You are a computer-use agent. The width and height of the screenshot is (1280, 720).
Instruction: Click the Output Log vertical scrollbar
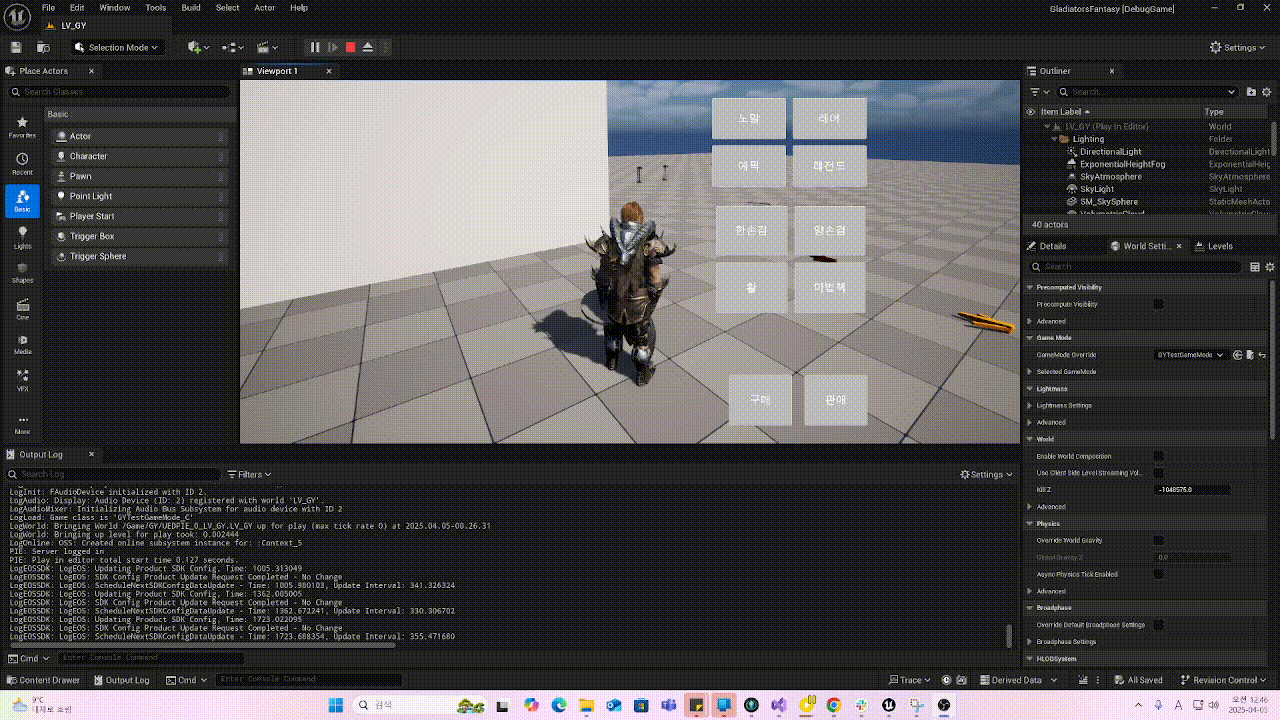tap(1008, 635)
